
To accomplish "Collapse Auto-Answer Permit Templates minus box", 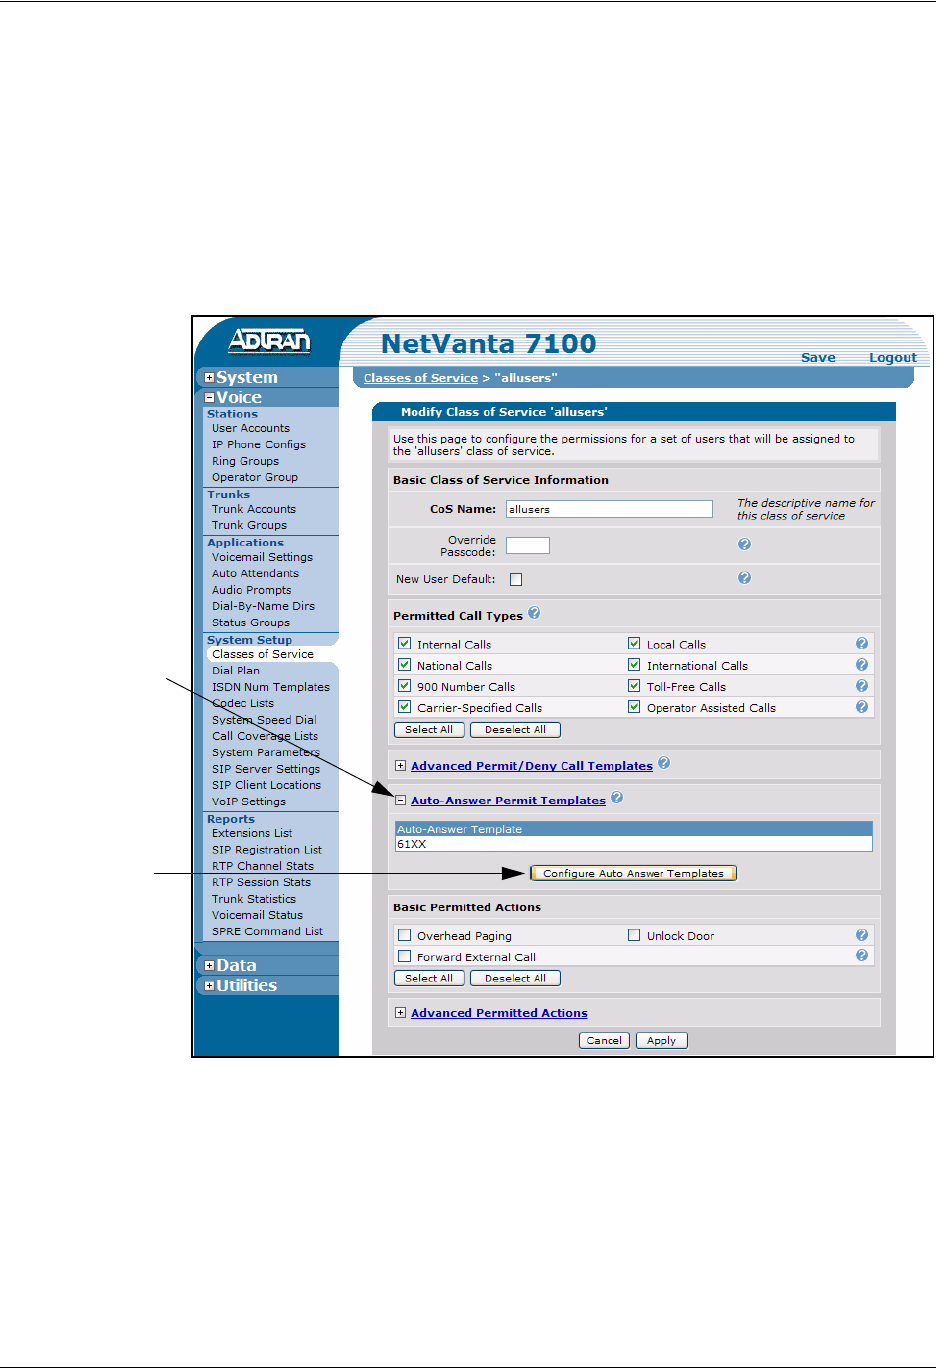I will coord(400,800).
